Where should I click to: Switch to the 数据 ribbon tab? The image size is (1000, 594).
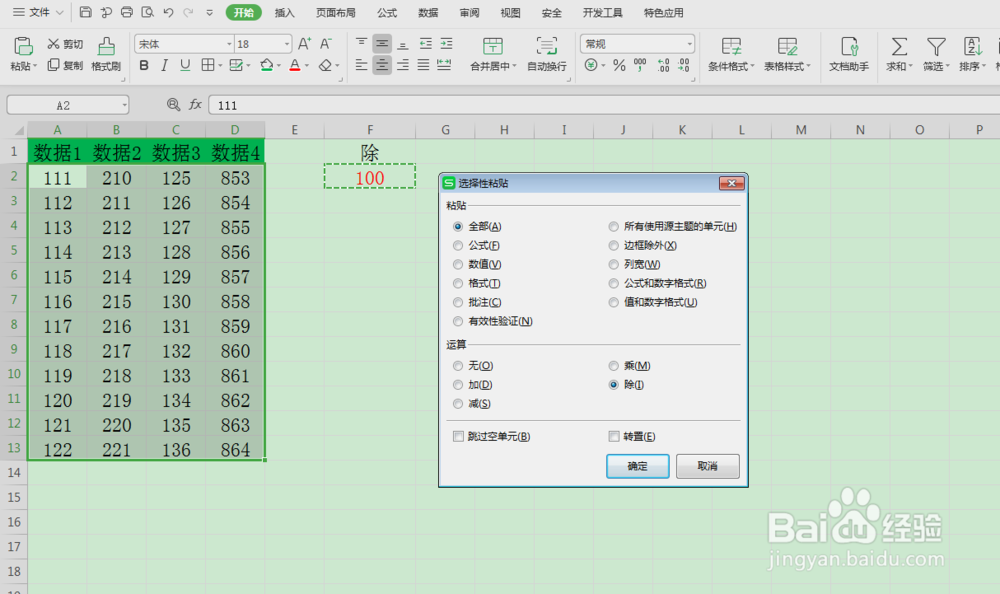coord(428,13)
